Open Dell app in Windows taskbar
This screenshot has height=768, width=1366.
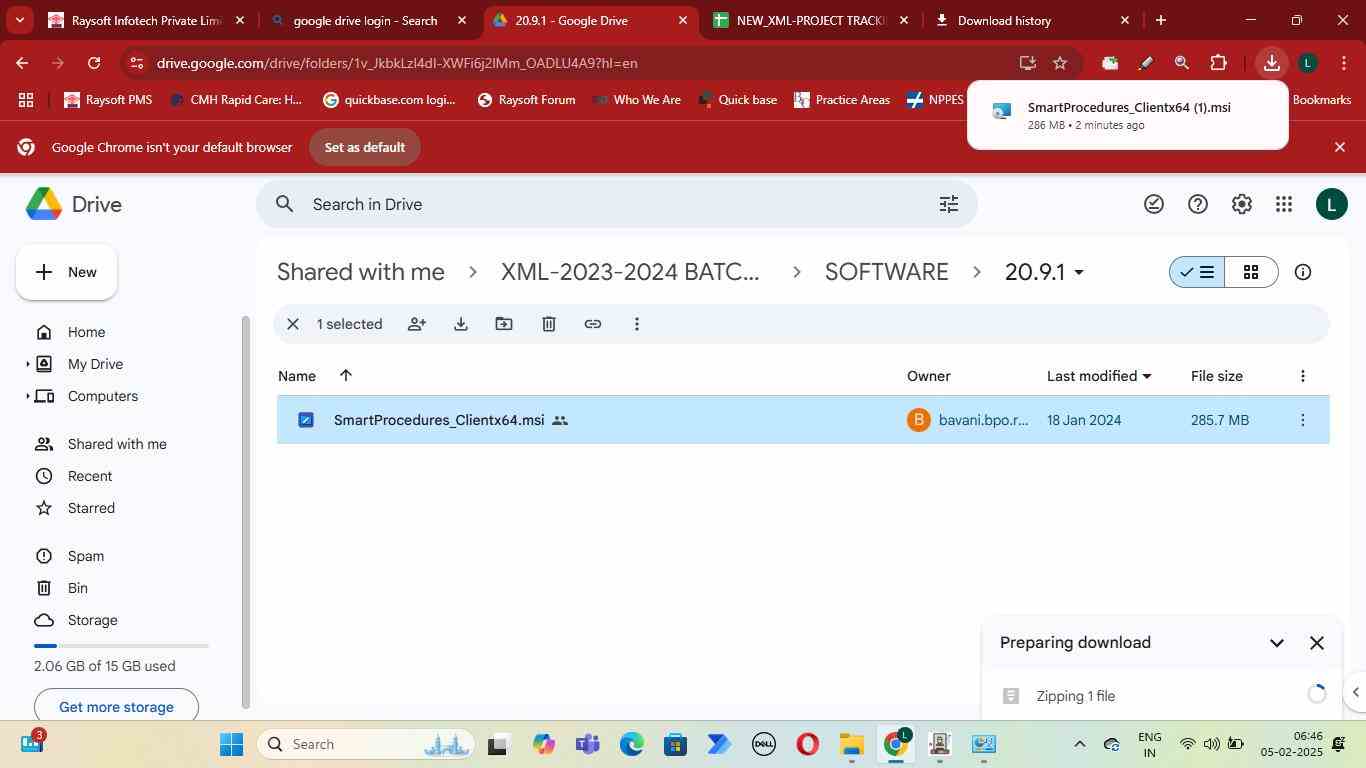pyautogui.click(x=764, y=744)
